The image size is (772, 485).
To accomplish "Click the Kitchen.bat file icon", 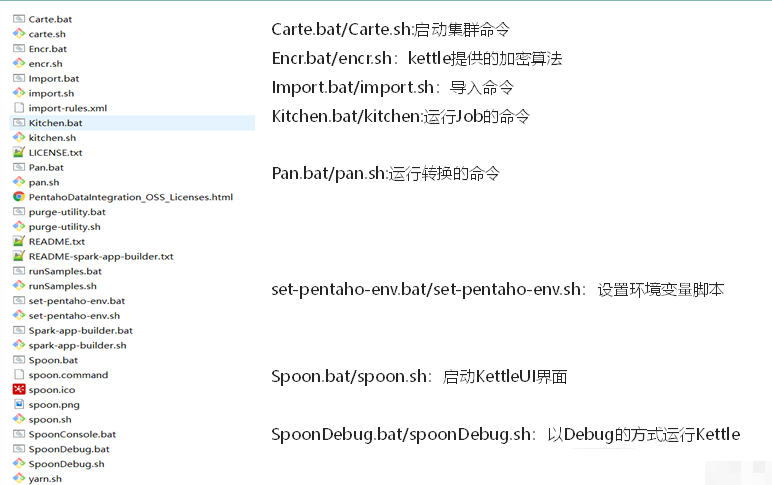I will click(19, 122).
